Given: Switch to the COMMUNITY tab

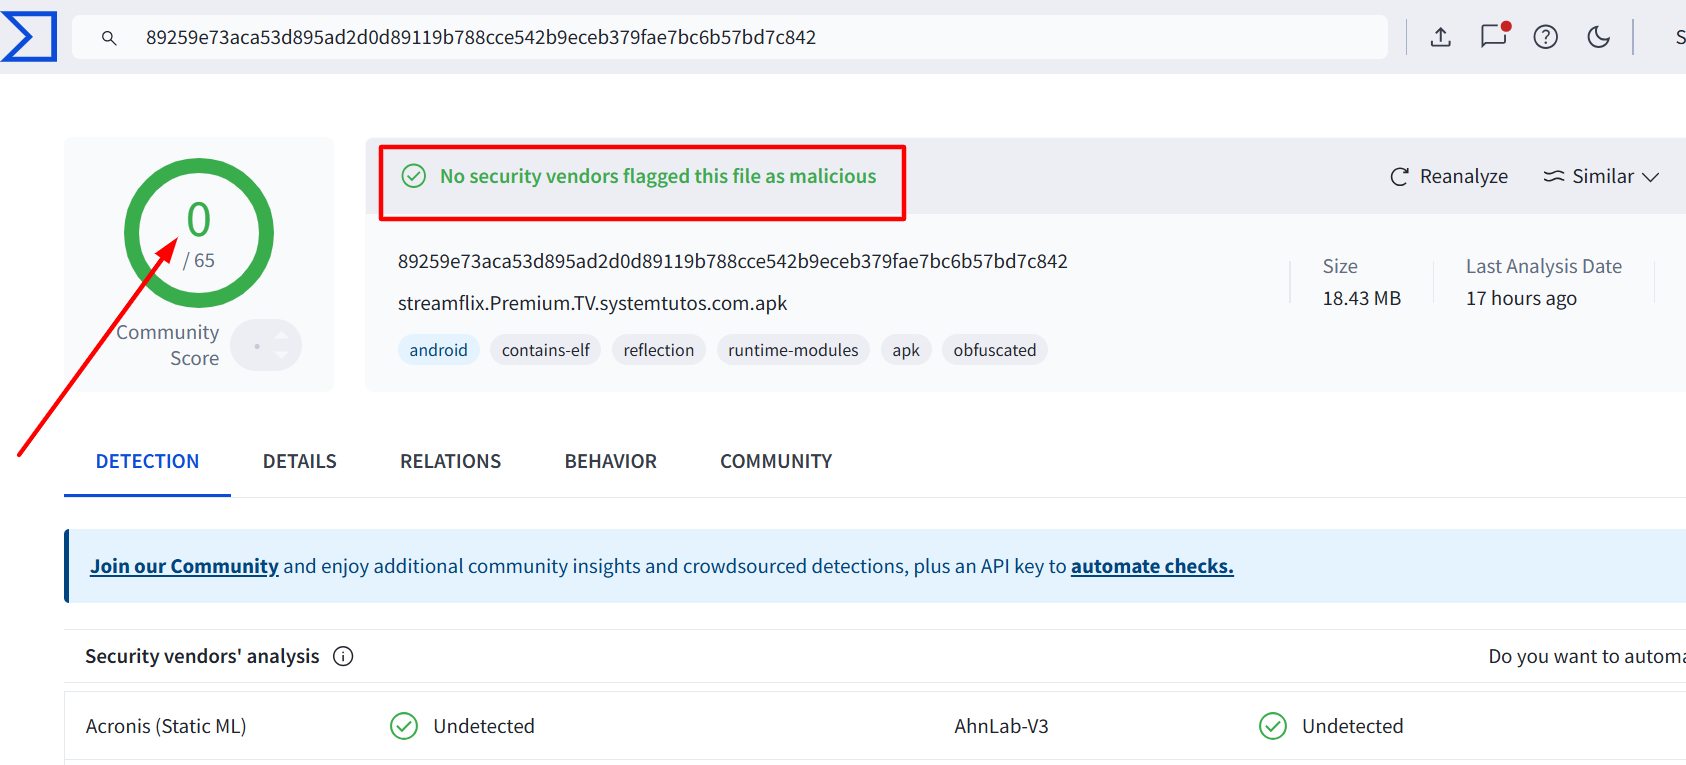Looking at the screenshot, I should [x=776, y=461].
